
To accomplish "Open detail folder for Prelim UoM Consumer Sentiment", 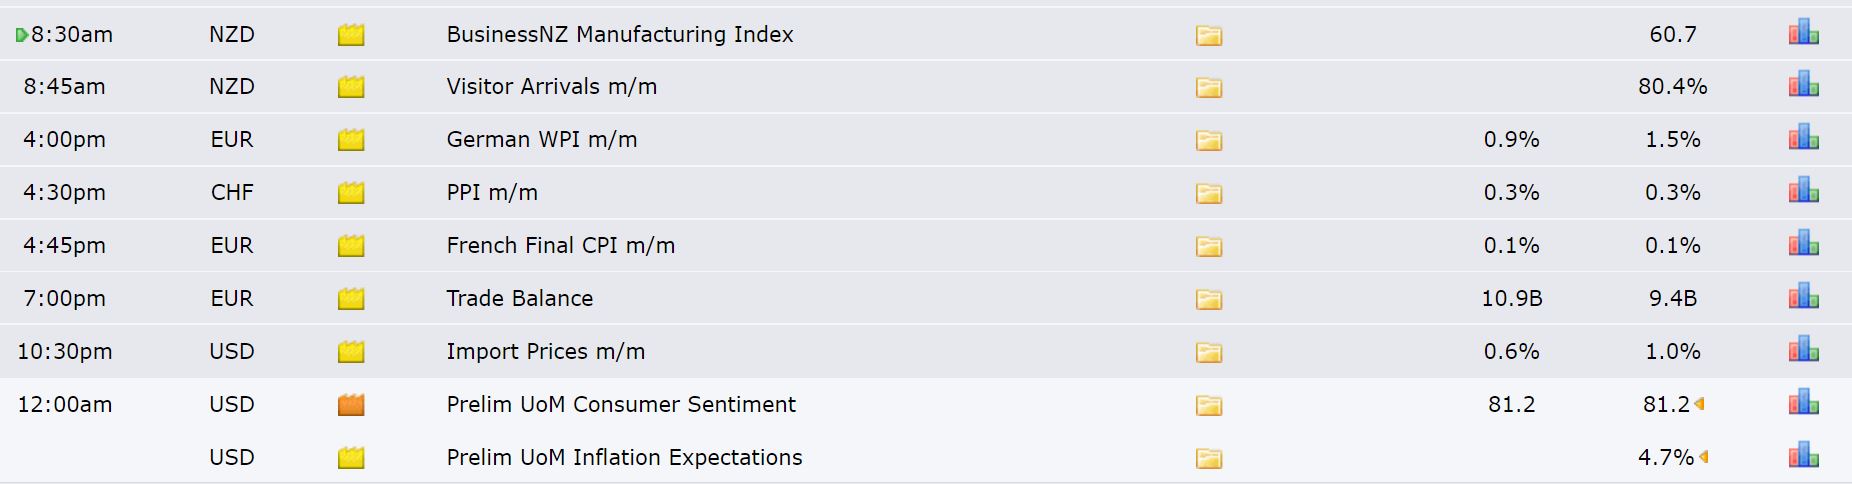I will [x=1209, y=406].
